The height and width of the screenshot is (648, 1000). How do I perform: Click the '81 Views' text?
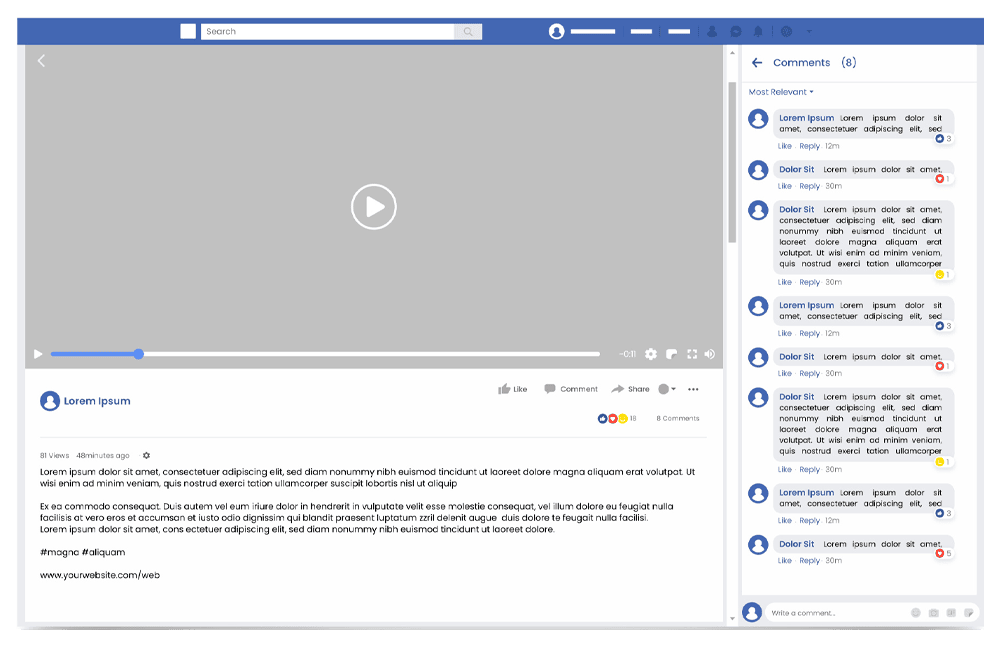click(x=54, y=455)
